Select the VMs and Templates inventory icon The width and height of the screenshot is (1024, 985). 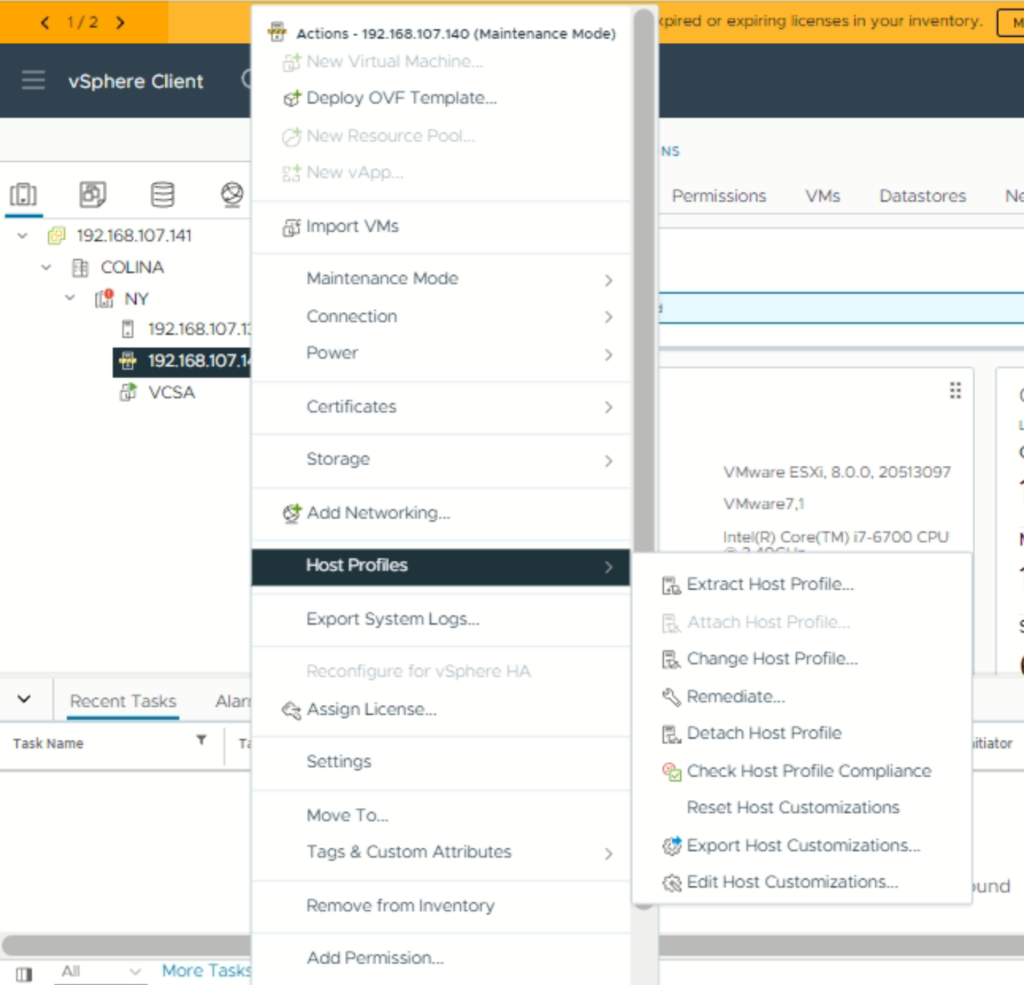click(93, 194)
